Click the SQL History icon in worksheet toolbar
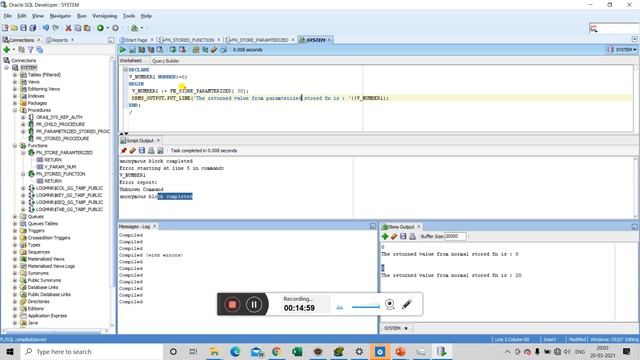This screenshot has width=640, height=360. tap(223, 50)
